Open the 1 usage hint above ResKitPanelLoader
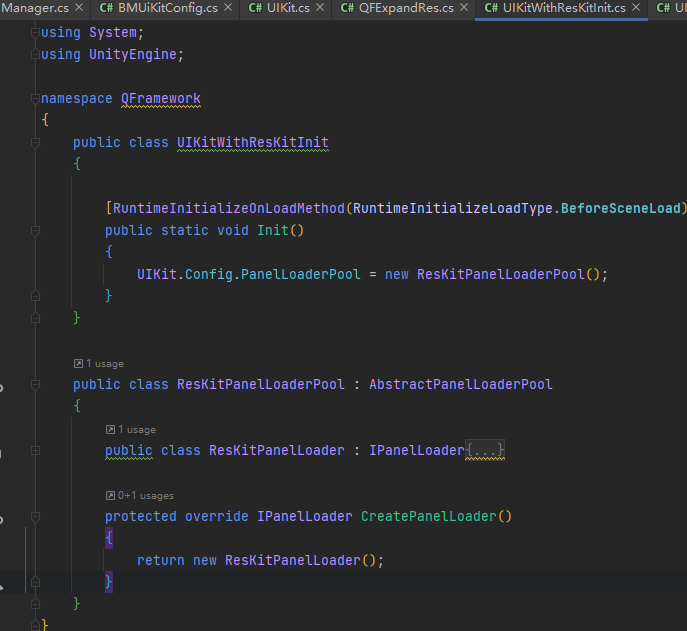Image resolution: width=687 pixels, height=631 pixels. tap(137, 430)
